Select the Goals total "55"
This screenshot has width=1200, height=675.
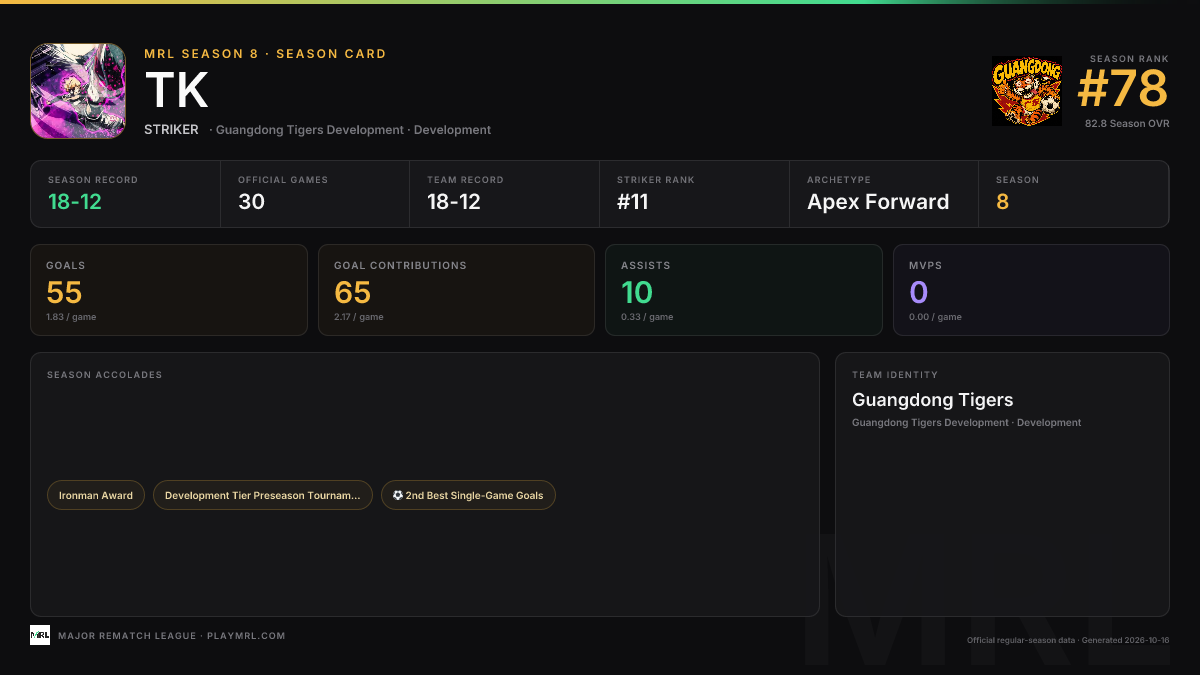(64, 292)
